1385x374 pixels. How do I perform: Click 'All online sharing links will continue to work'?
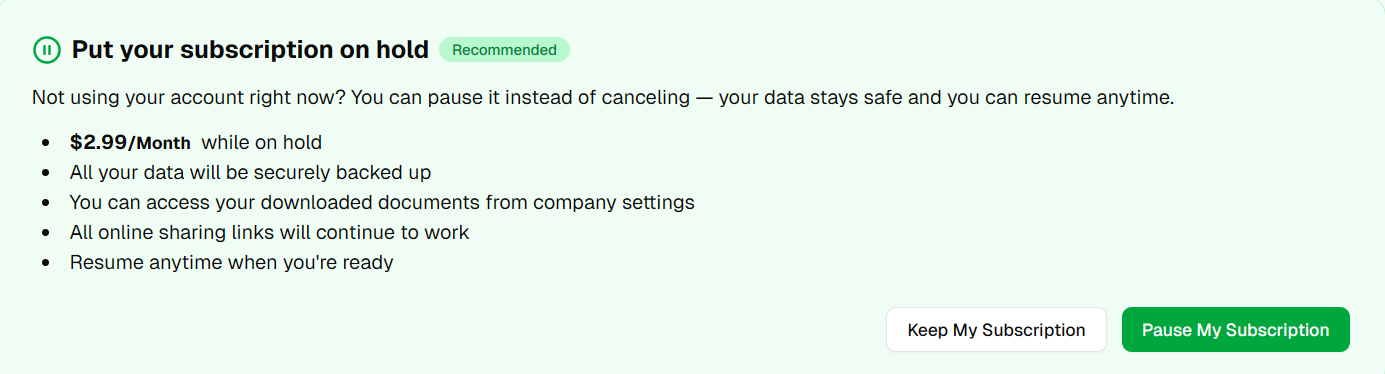click(x=269, y=232)
